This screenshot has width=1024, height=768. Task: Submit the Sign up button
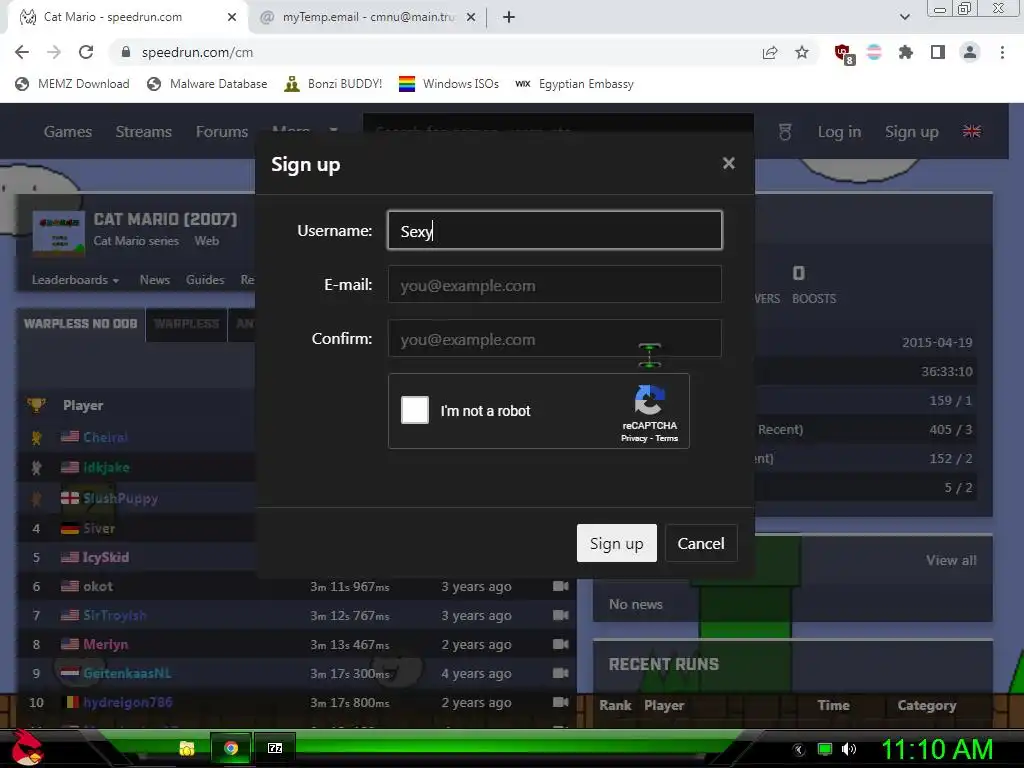coord(616,543)
